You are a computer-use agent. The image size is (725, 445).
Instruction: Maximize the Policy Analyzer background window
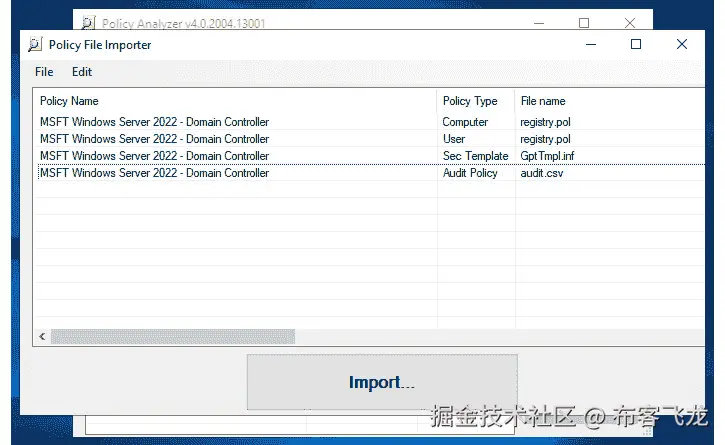point(584,23)
